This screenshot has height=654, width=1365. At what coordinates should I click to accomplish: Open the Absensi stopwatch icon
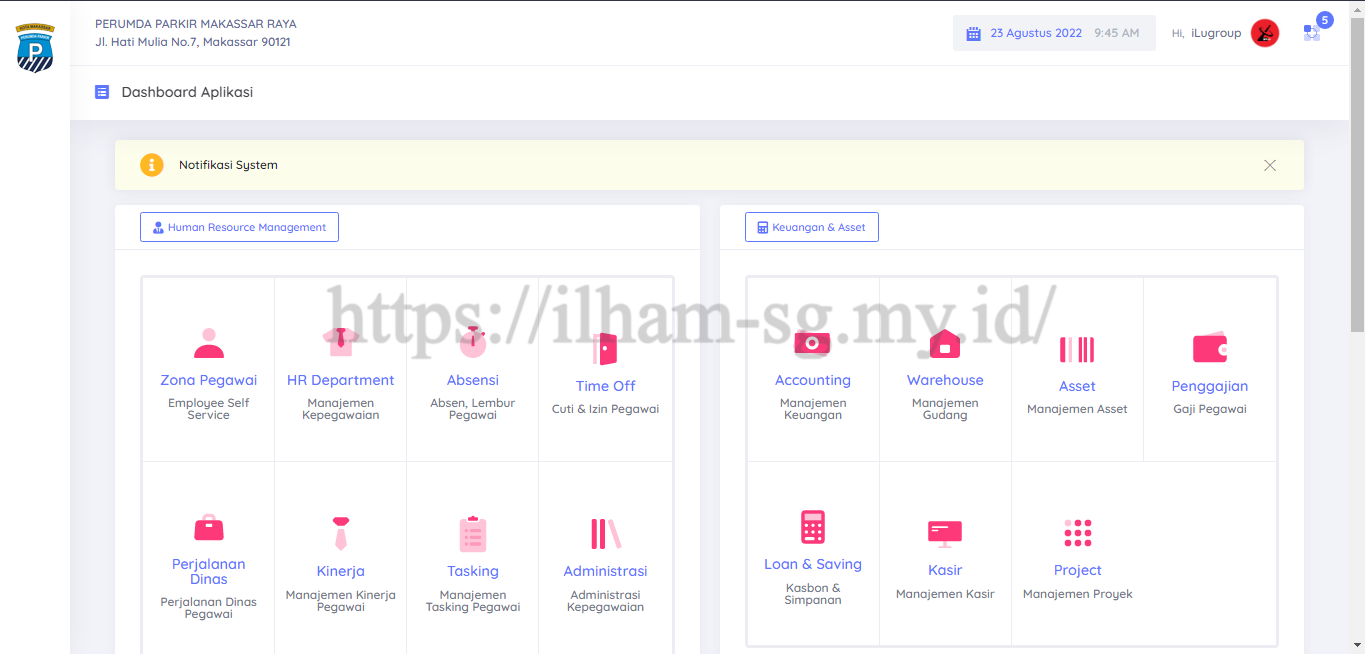point(472,342)
